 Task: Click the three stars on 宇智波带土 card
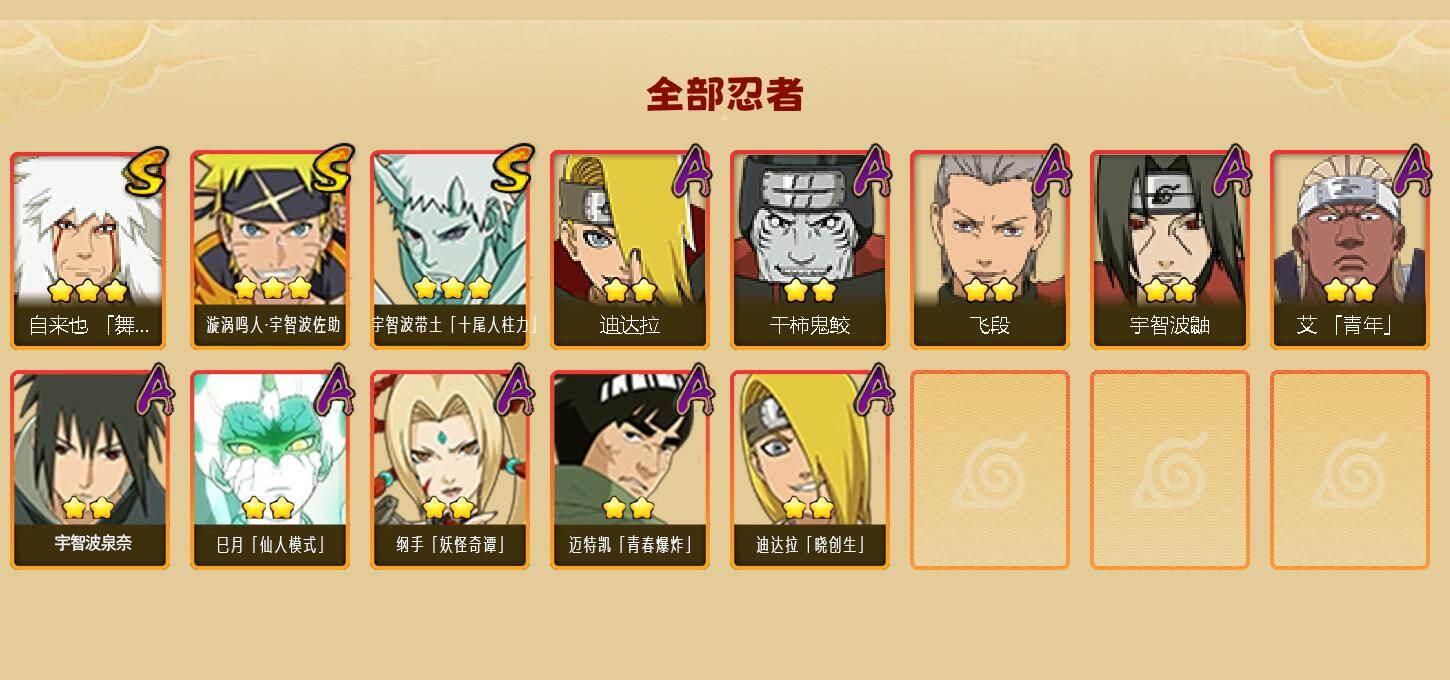(x=452, y=288)
